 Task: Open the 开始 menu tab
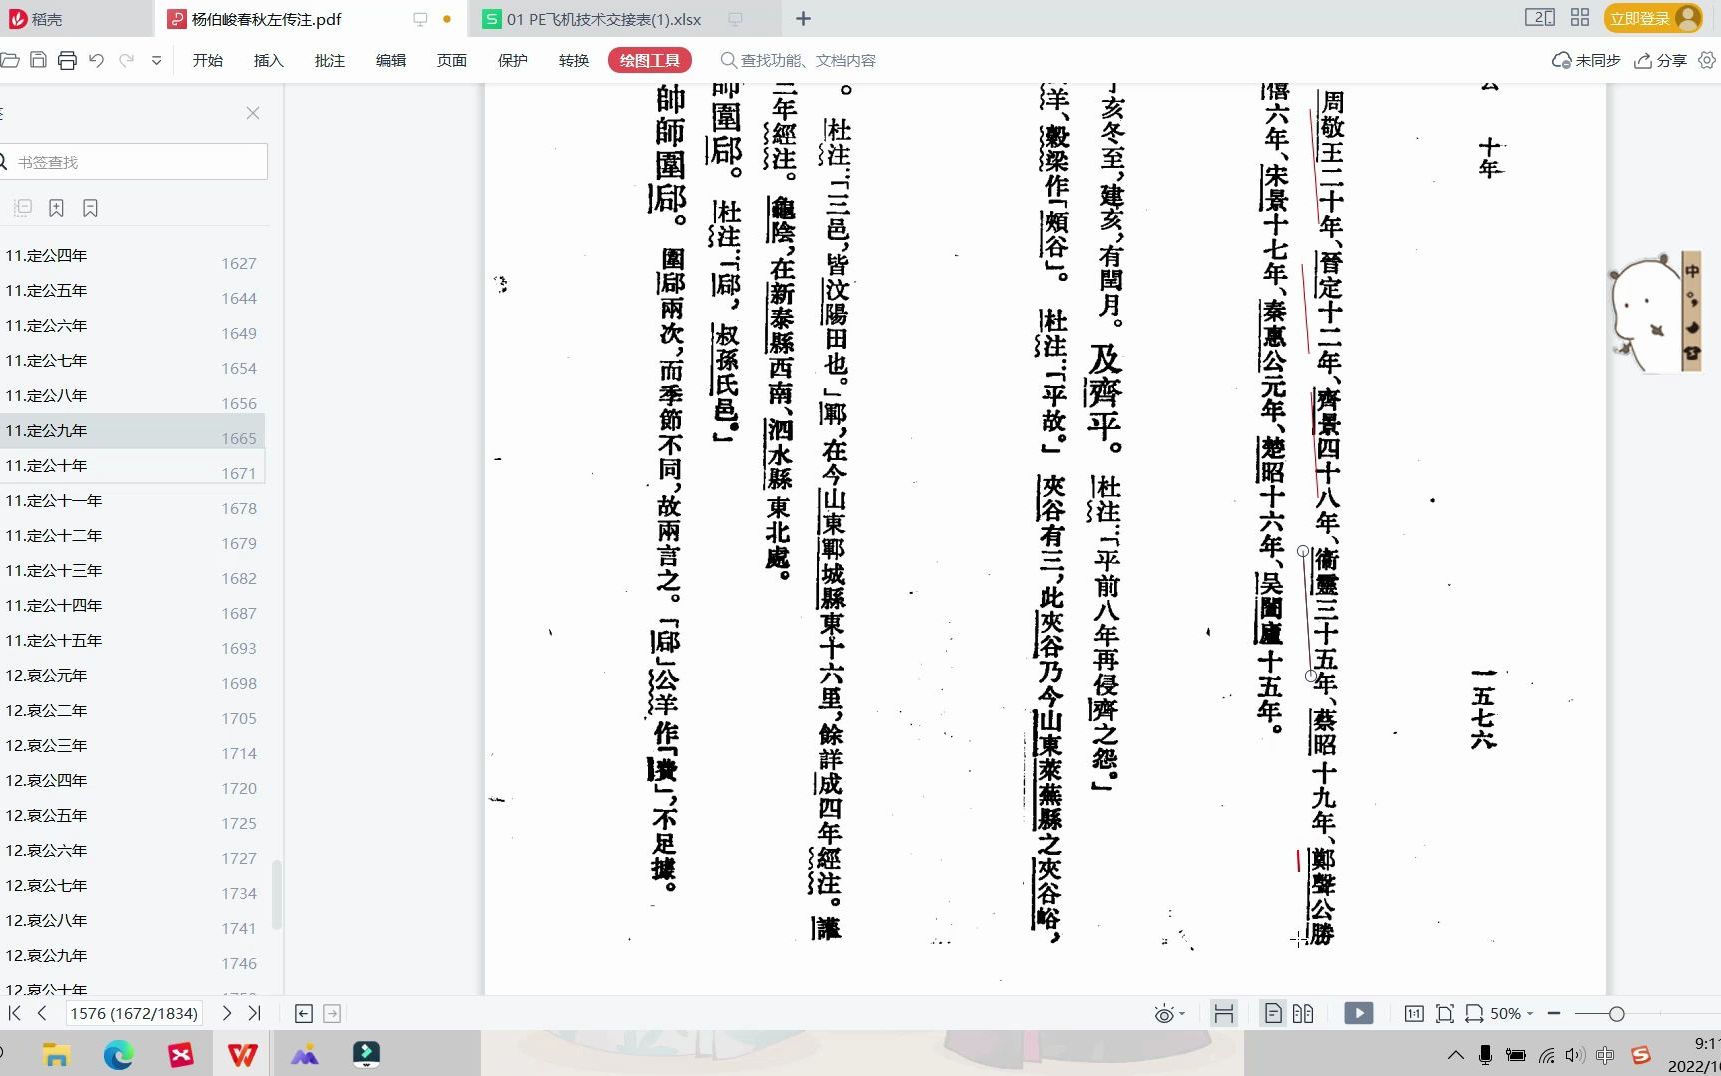click(x=208, y=60)
